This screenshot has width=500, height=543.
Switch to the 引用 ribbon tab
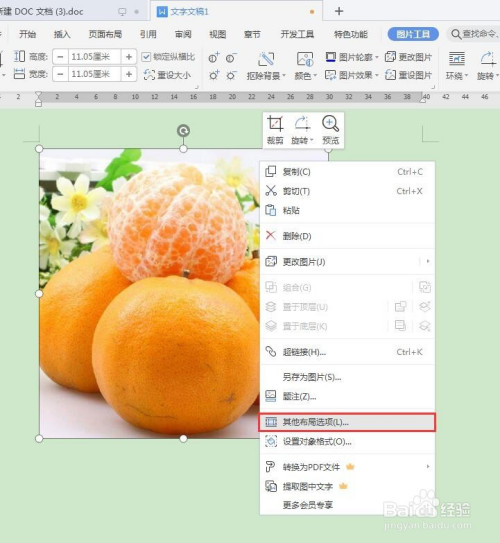click(x=148, y=34)
